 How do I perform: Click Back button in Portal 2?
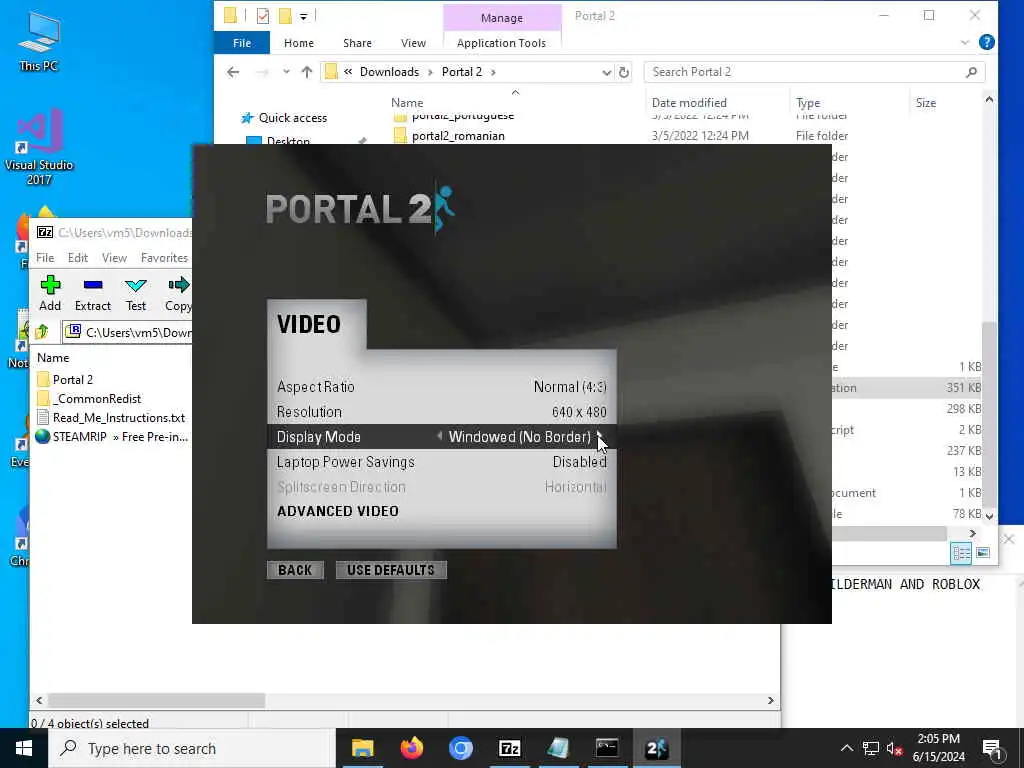(x=295, y=570)
